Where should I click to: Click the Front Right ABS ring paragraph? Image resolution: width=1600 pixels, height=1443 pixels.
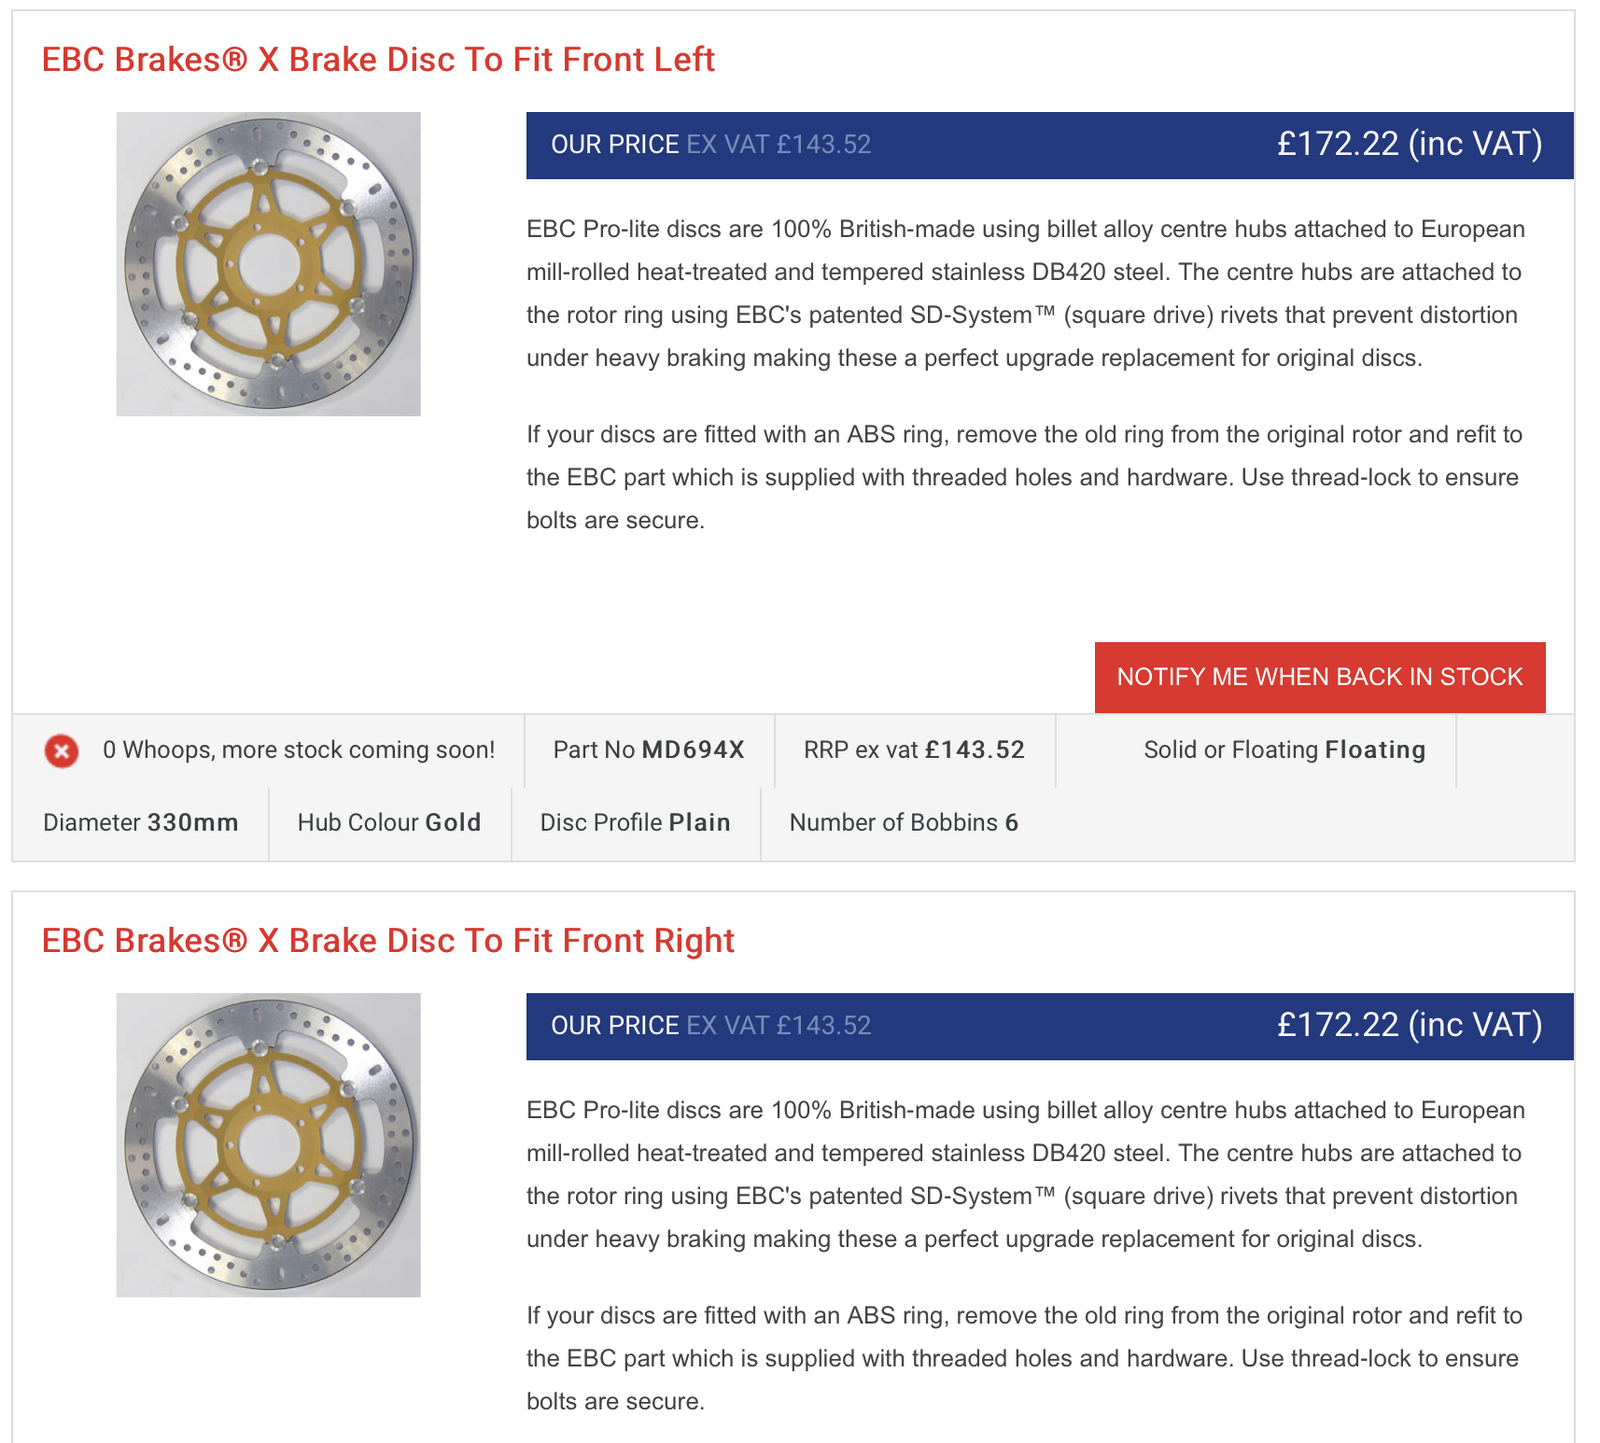1025,1358
